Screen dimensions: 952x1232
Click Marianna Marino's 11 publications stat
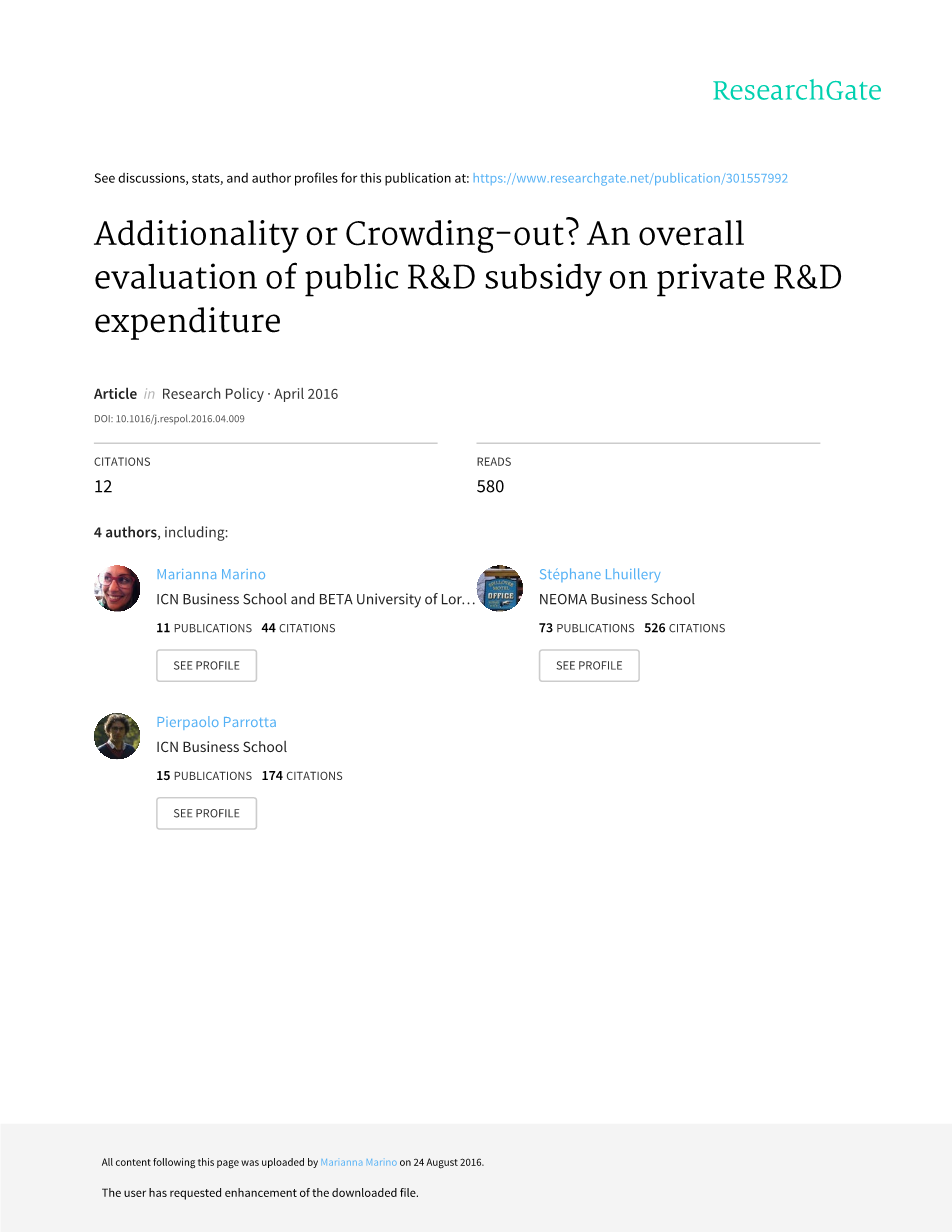tap(204, 628)
